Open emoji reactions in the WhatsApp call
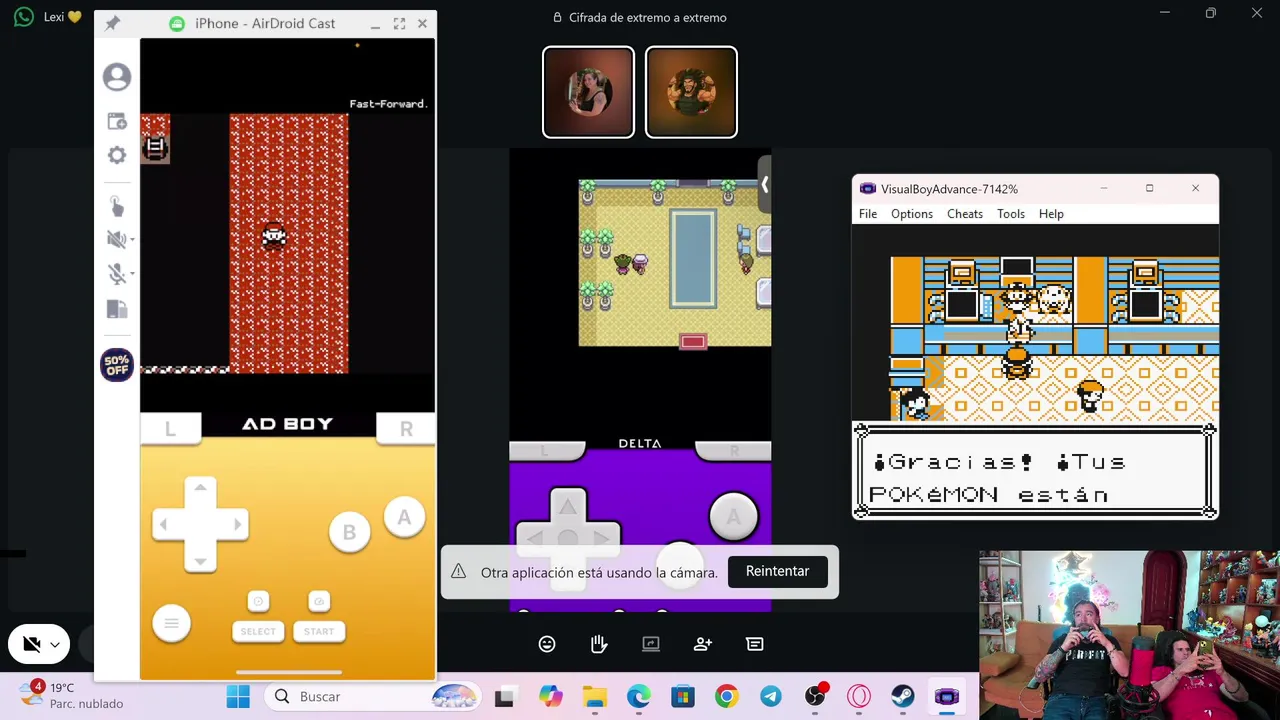 click(x=547, y=644)
